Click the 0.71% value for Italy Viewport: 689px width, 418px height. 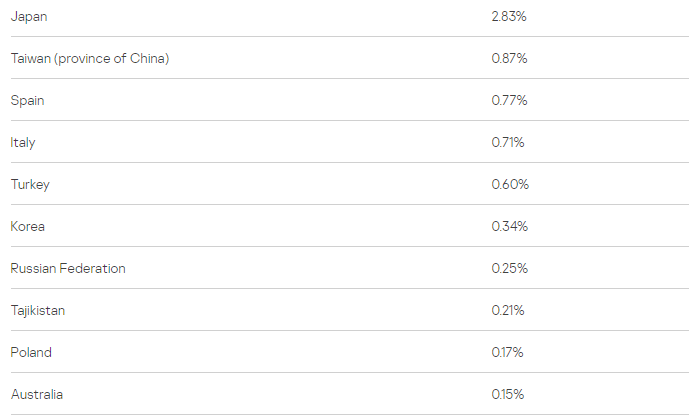click(x=508, y=142)
